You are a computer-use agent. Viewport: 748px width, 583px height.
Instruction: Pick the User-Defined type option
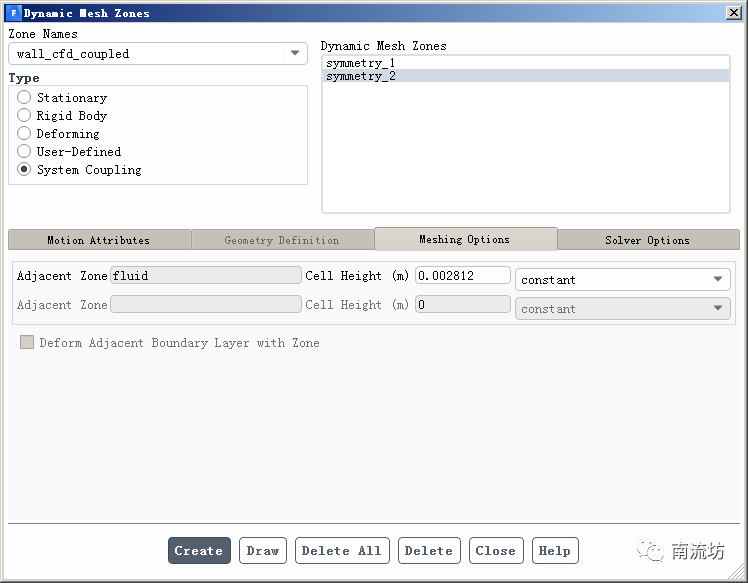[24, 152]
